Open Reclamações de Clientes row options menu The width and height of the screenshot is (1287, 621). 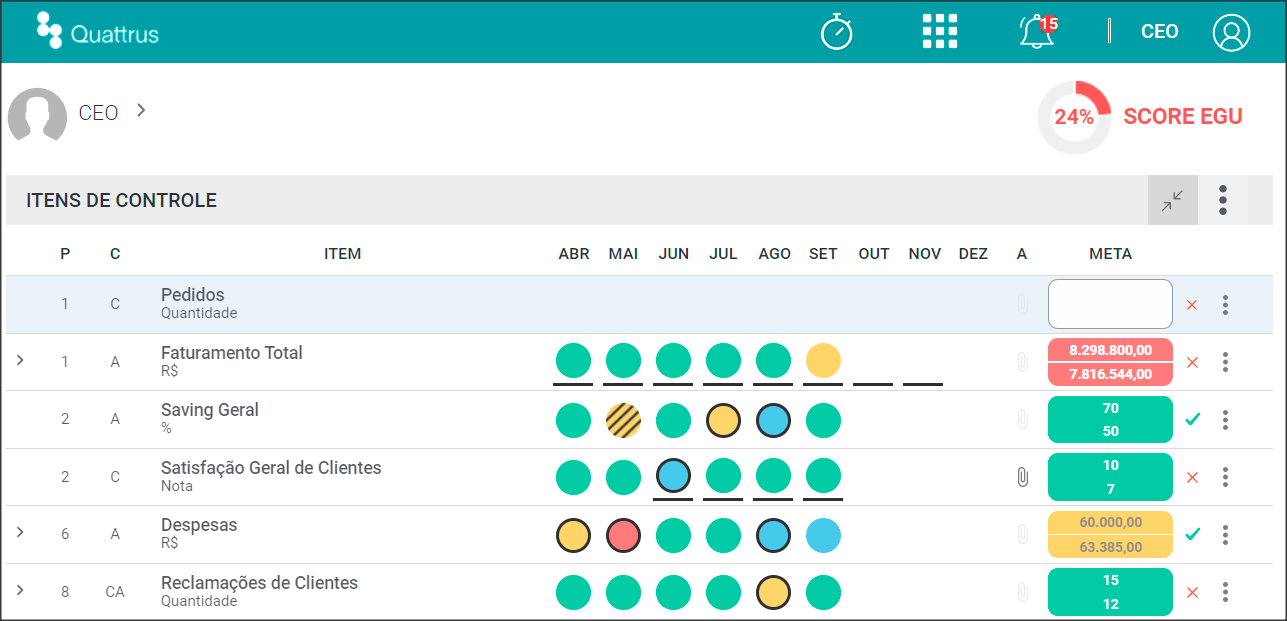click(1225, 592)
